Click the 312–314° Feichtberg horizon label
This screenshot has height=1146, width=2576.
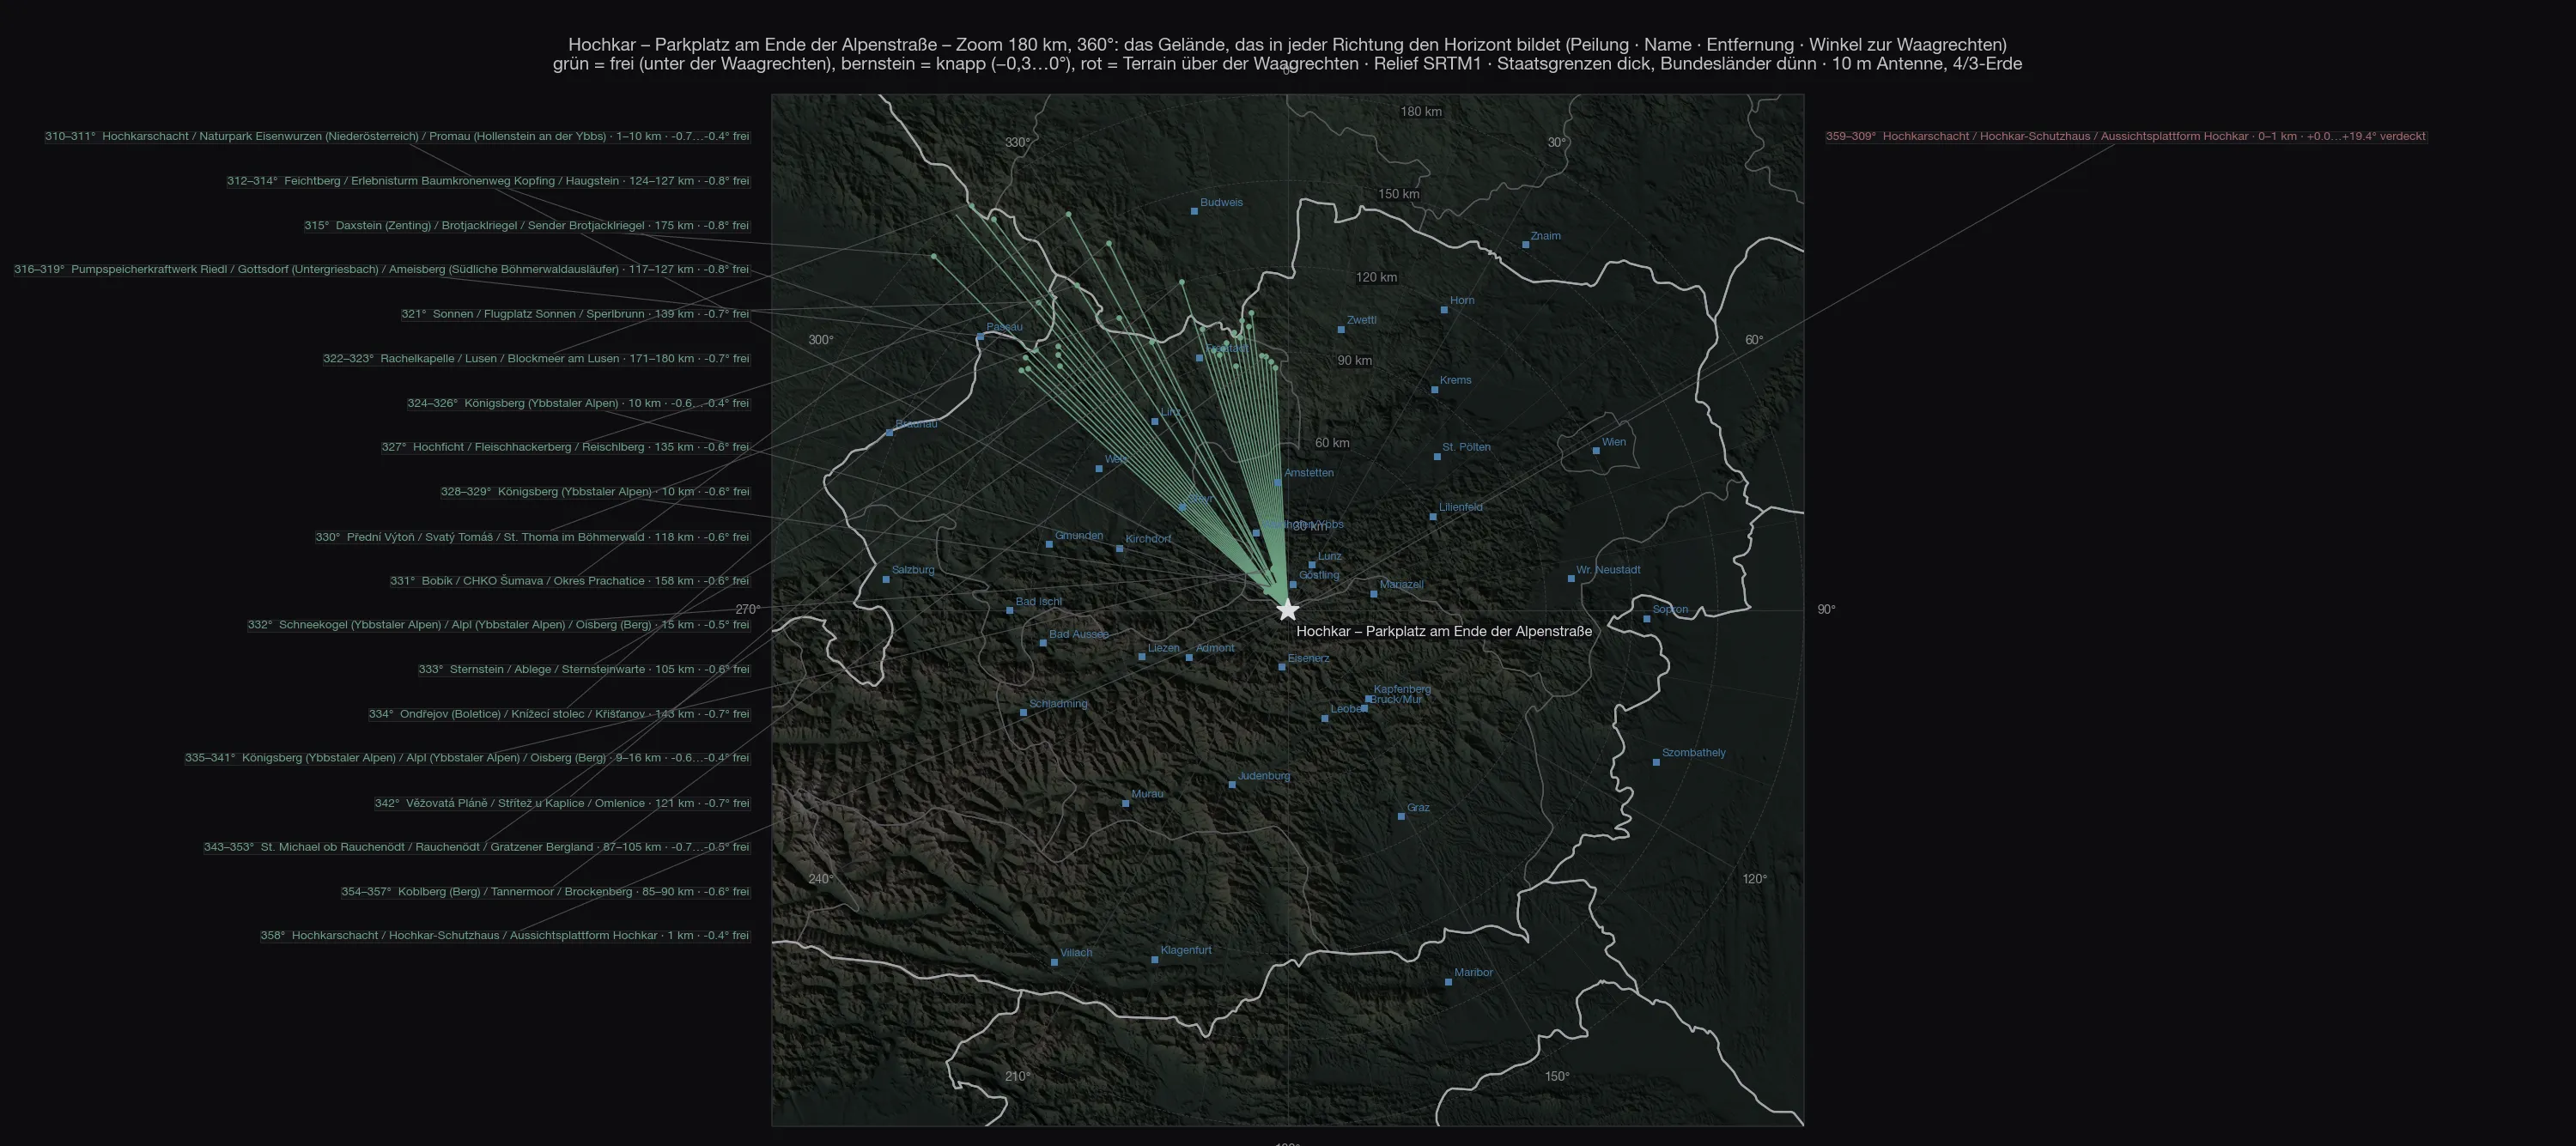[488, 181]
